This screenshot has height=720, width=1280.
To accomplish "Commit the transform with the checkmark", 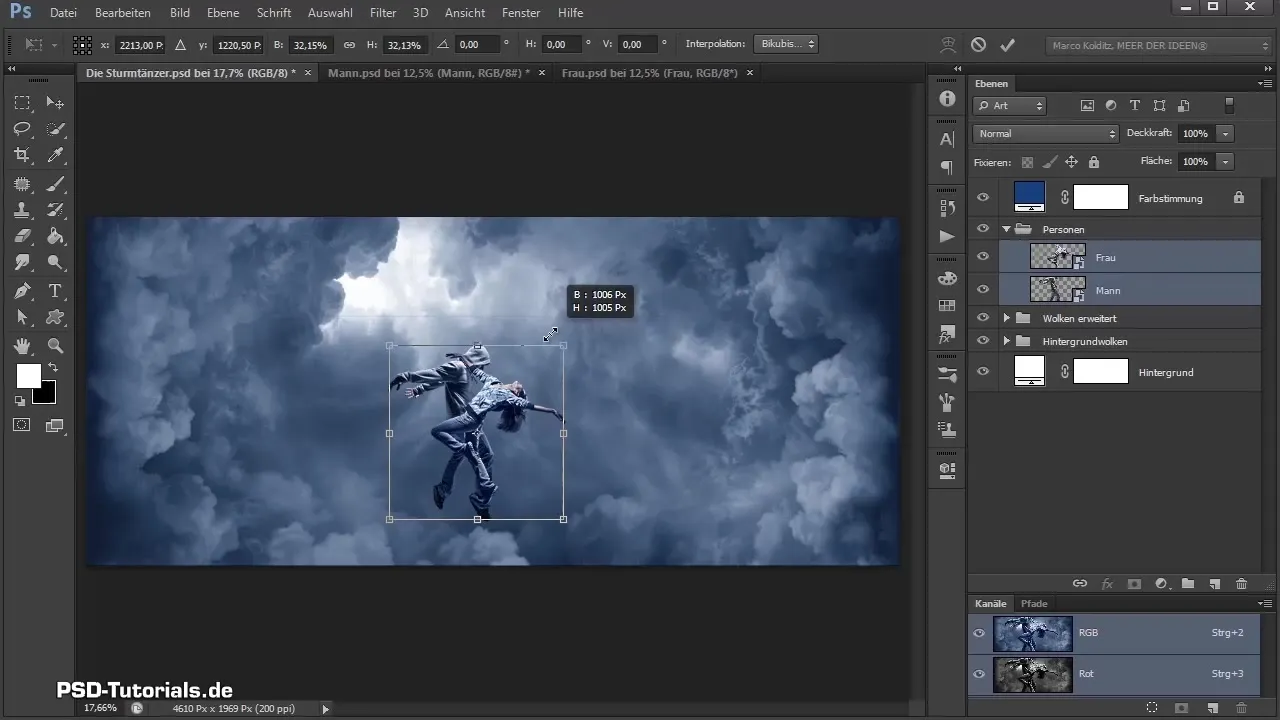I will [1008, 45].
